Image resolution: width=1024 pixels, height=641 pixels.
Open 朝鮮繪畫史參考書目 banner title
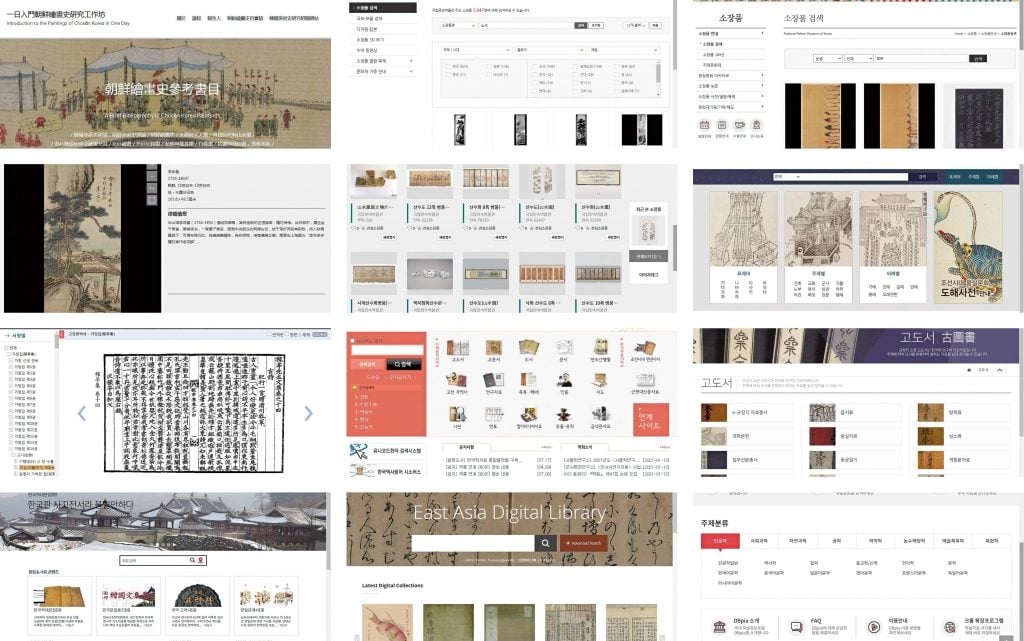pyautogui.click(x=162, y=89)
